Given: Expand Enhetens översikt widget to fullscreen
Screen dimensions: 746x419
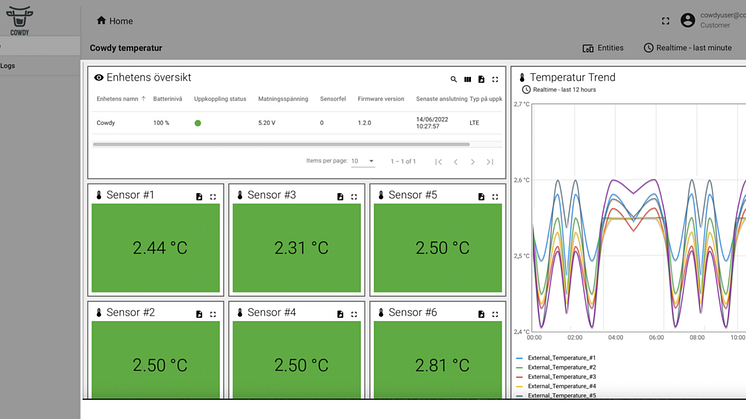Looking at the screenshot, I should click(495, 79).
